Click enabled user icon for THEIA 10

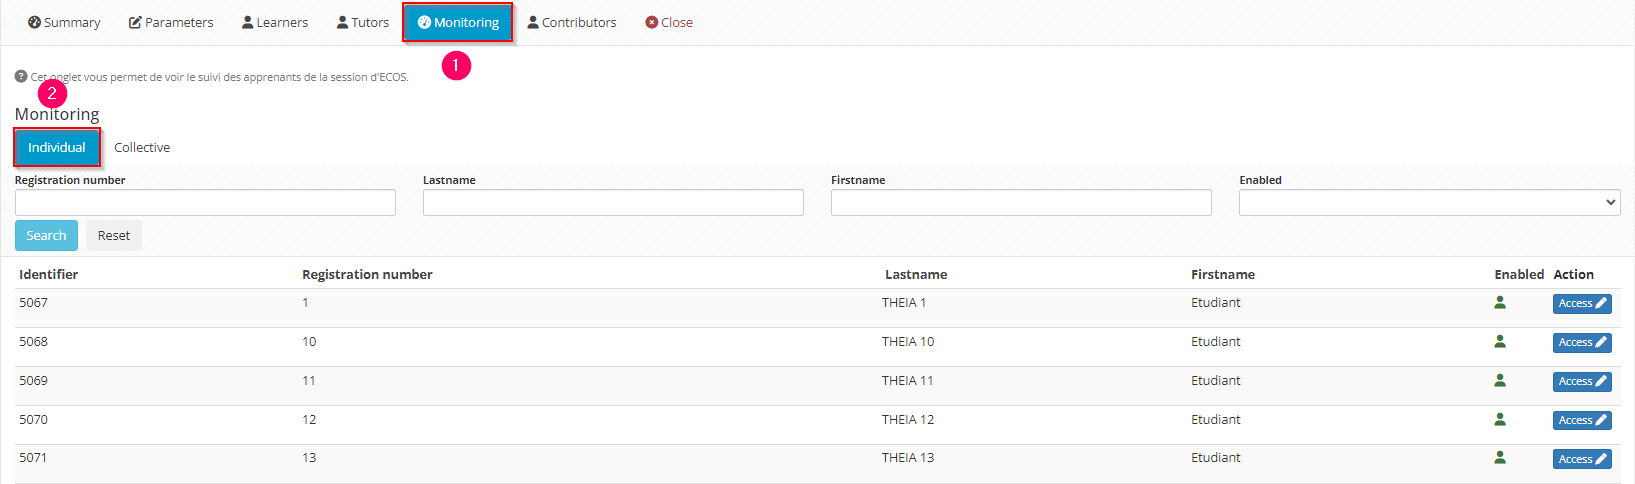click(1500, 342)
